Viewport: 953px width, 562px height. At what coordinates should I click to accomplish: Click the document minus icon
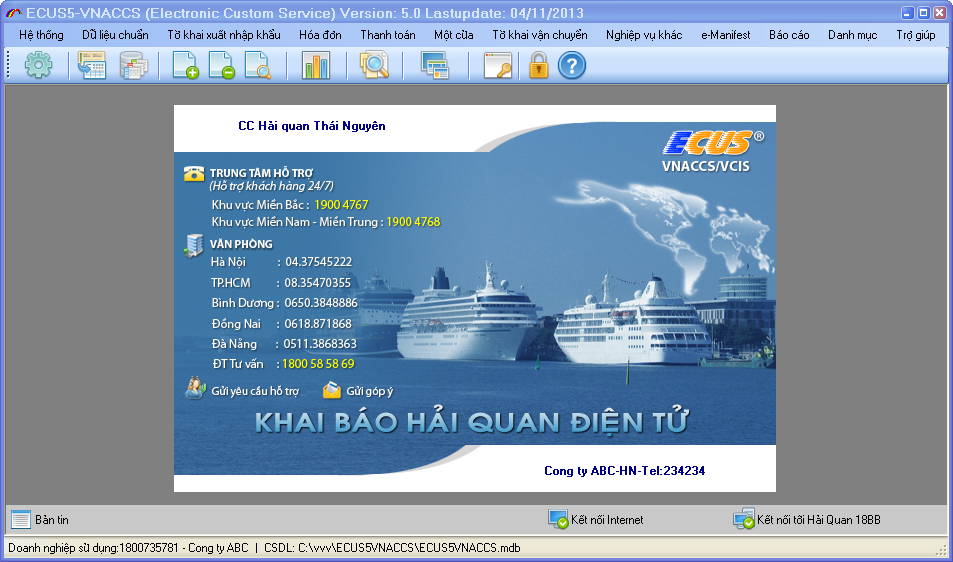[221, 67]
